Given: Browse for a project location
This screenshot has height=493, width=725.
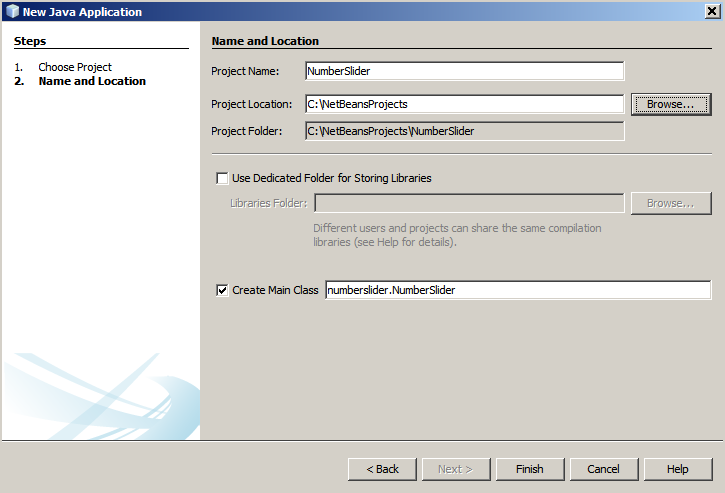Looking at the screenshot, I should point(670,104).
